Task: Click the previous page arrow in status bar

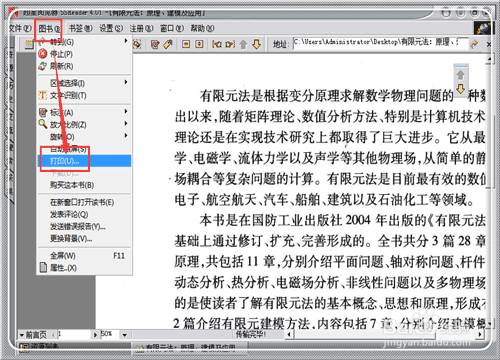Action: [54, 334]
